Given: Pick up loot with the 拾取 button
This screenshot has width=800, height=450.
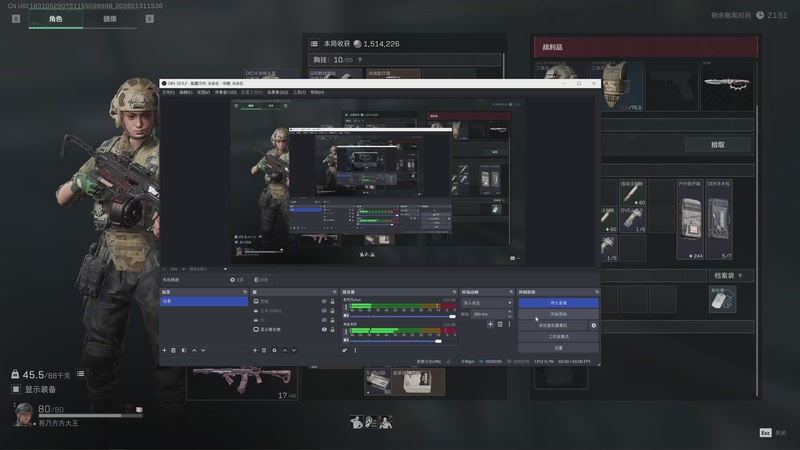Looking at the screenshot, I should point(717,144).
